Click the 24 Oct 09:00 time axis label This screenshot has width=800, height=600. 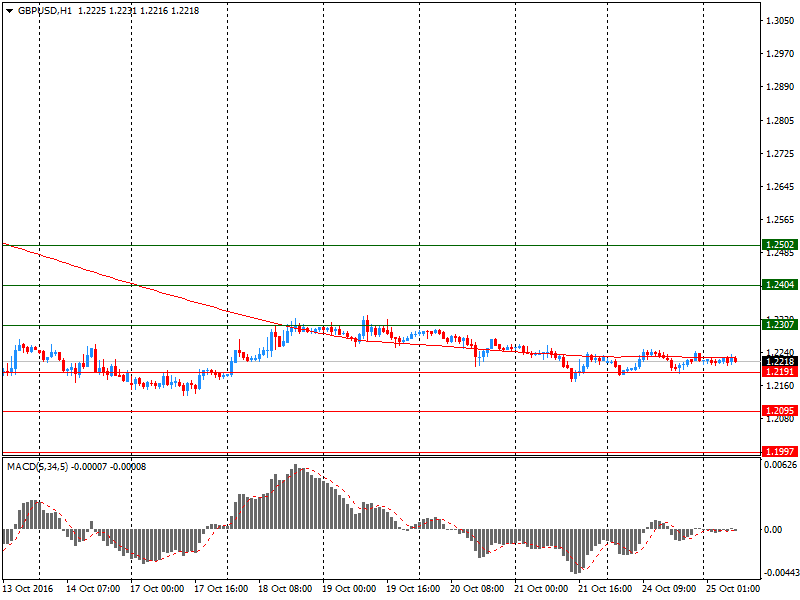click(x=669, y=588)
